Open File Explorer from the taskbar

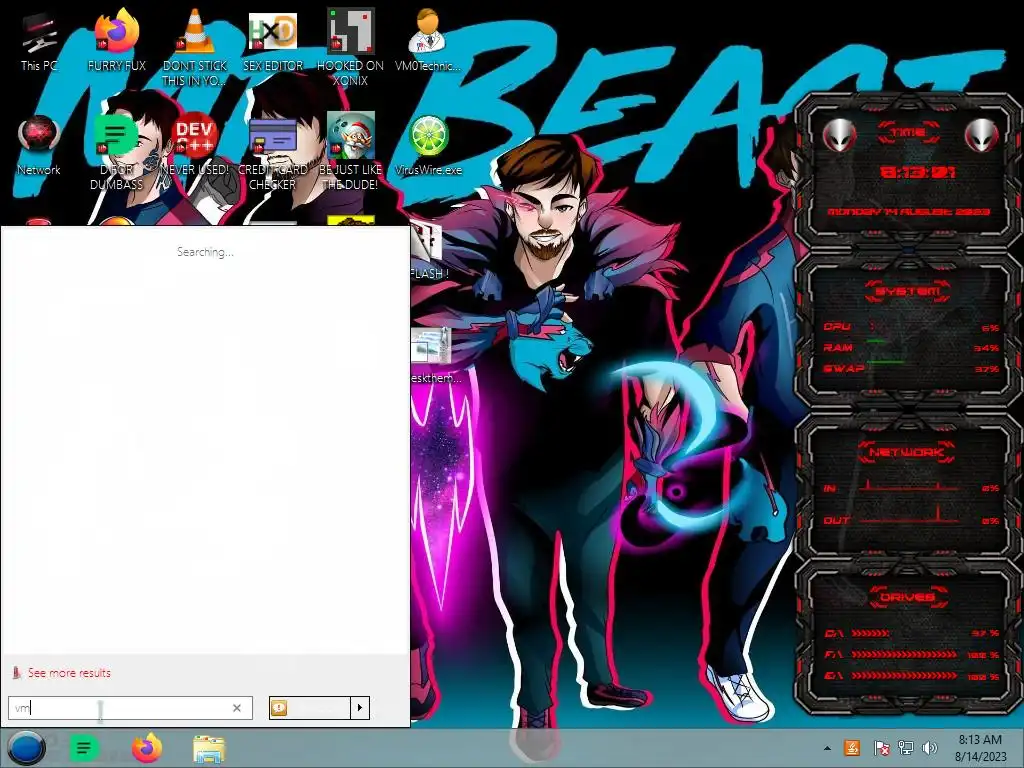pos(209,750)
